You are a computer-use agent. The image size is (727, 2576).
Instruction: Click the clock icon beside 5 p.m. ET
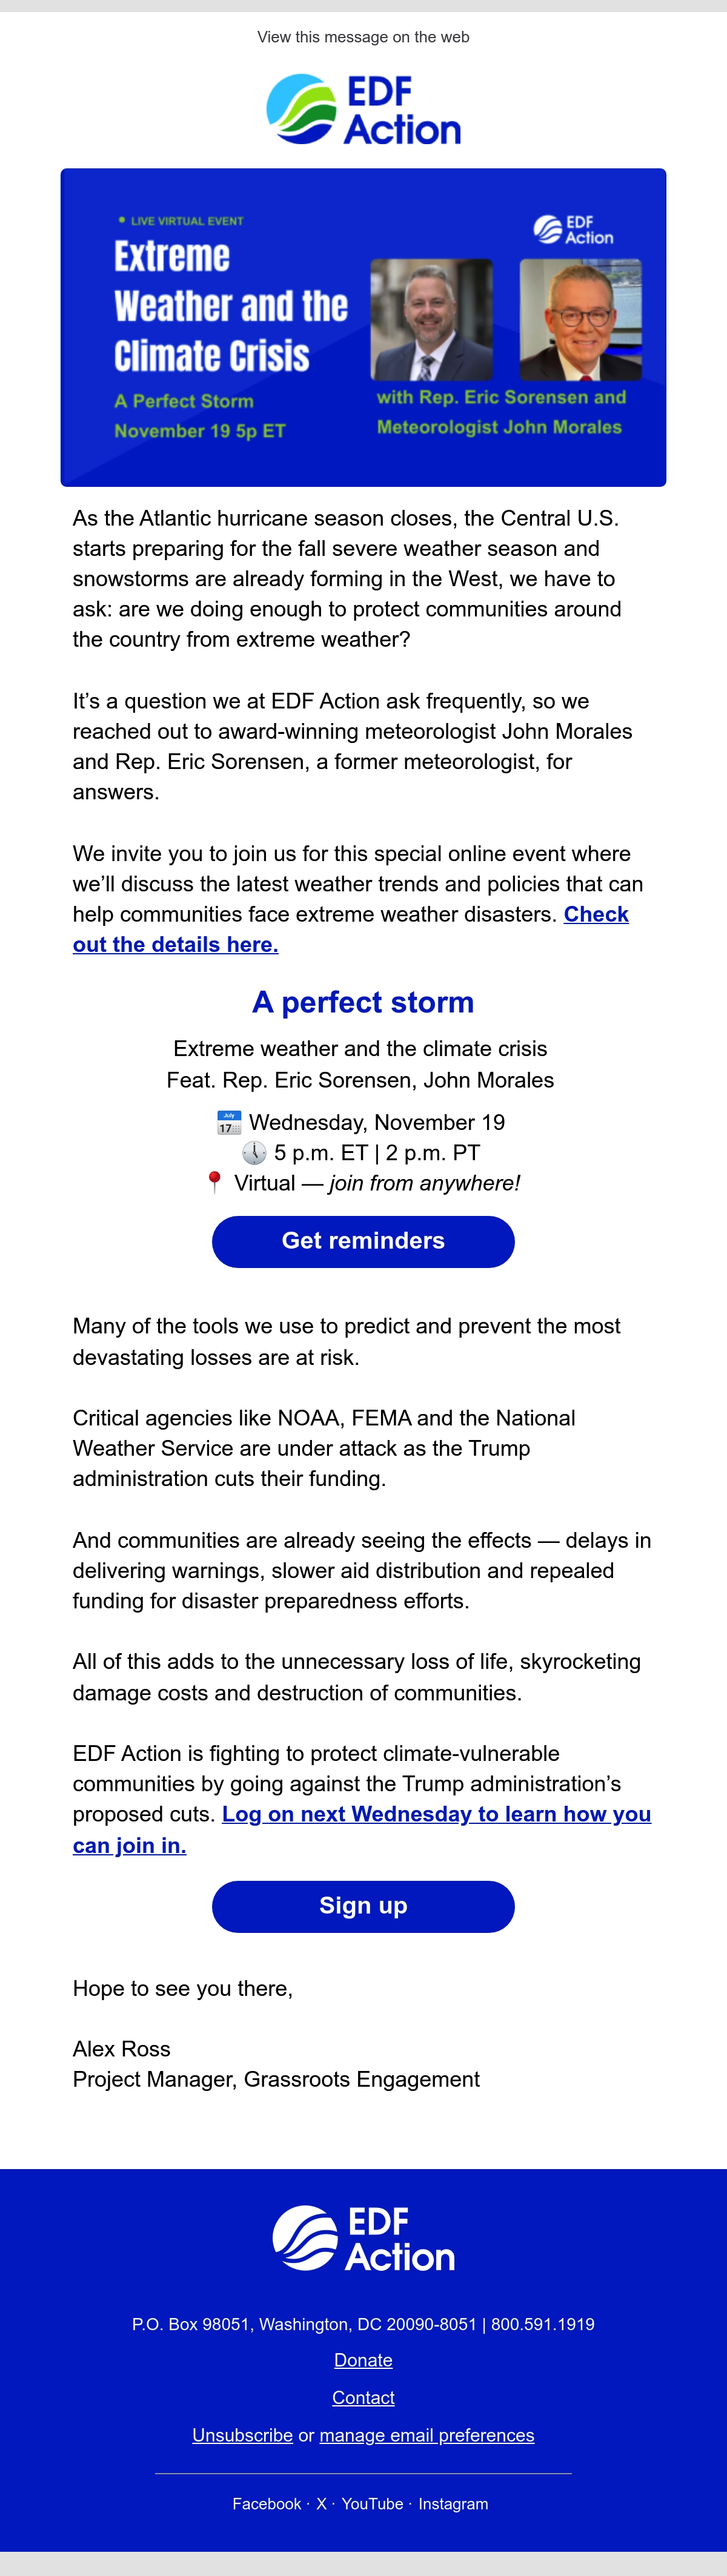coord(254,1153)
